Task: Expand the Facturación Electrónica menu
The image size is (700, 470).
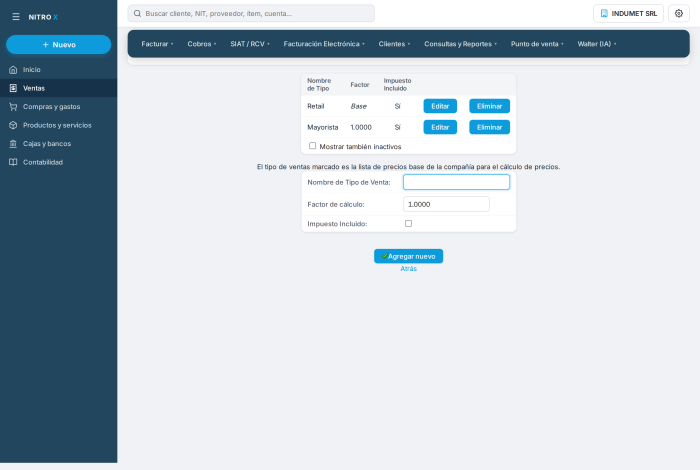Action: [324, 44]
